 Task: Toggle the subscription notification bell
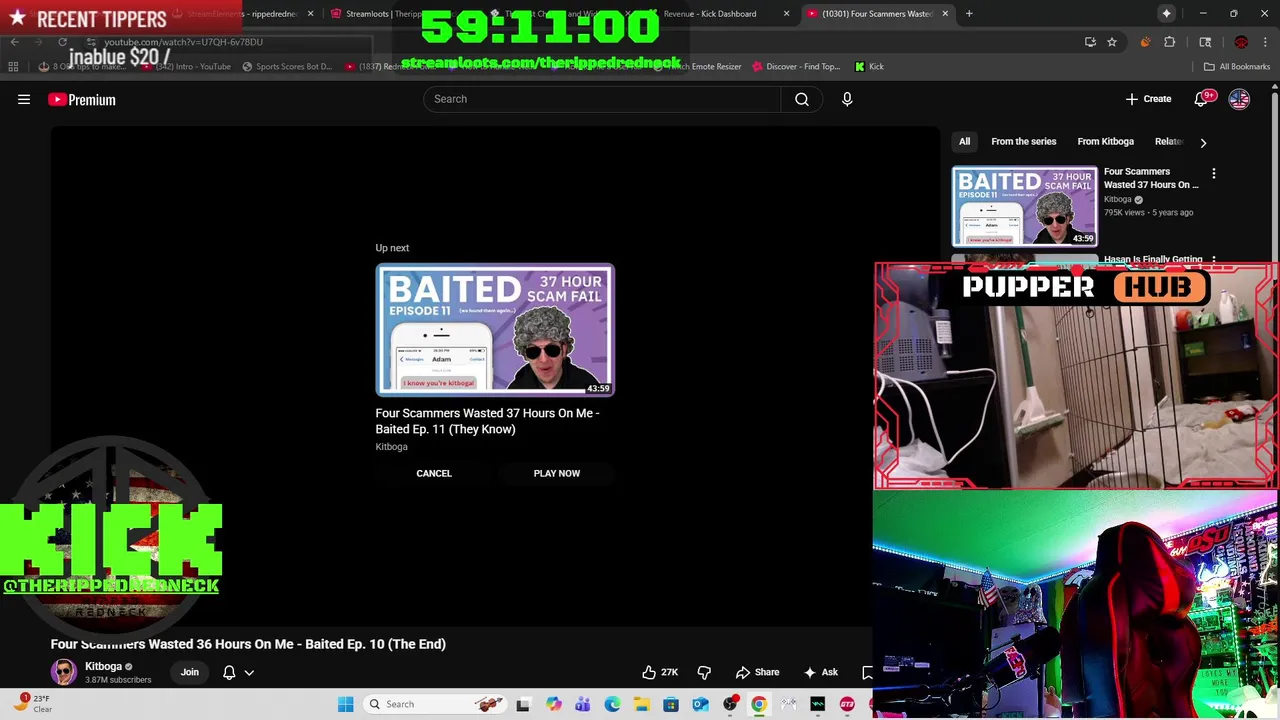229,672
